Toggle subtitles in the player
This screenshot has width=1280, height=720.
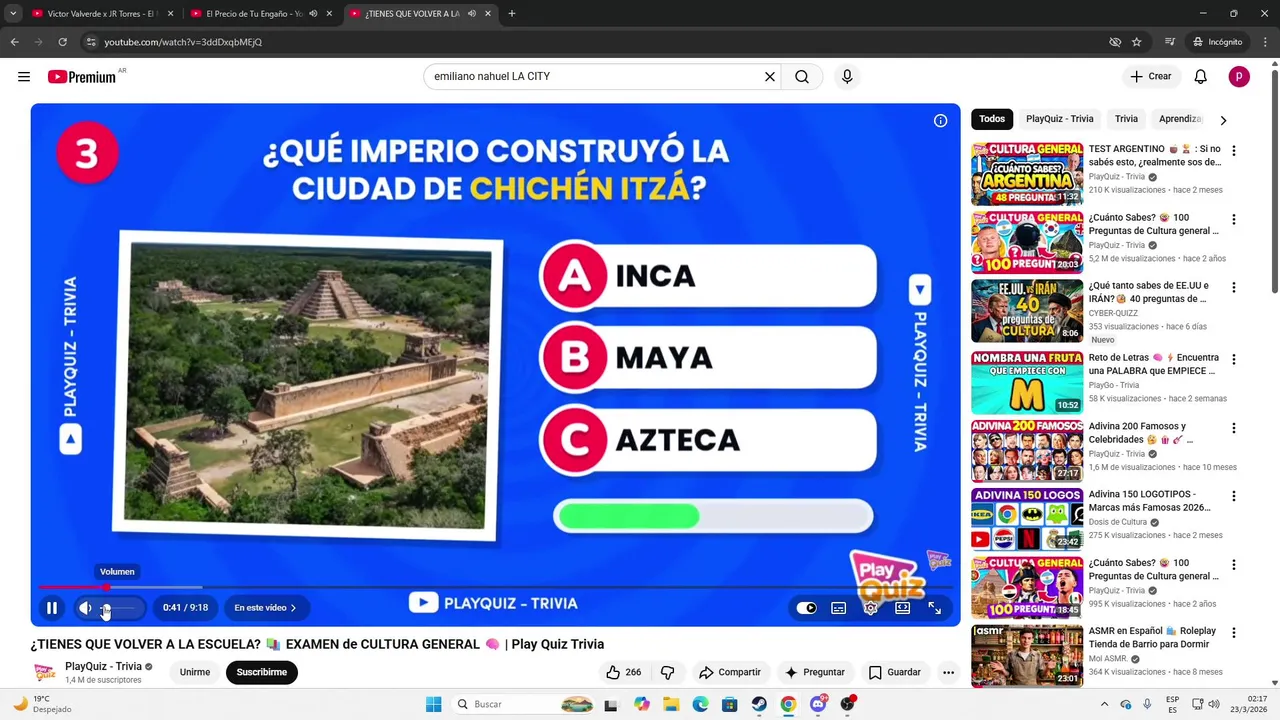[x=839, y=608]
